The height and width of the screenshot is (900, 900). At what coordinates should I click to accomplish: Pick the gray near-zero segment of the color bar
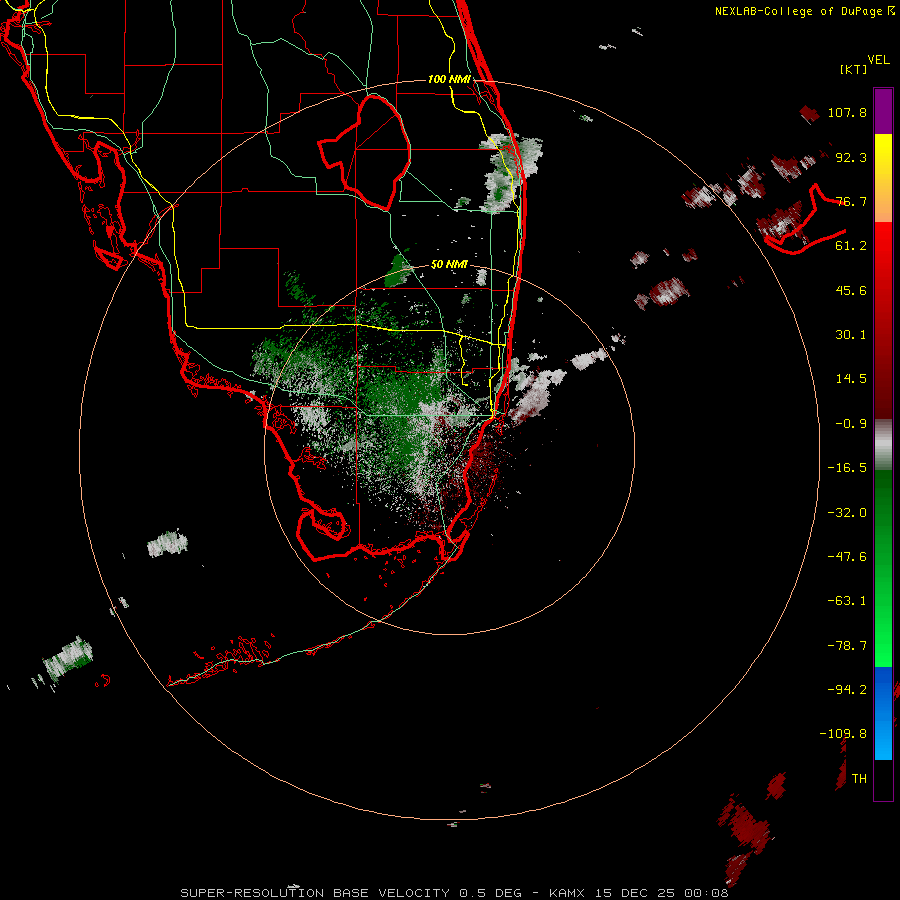883,445
